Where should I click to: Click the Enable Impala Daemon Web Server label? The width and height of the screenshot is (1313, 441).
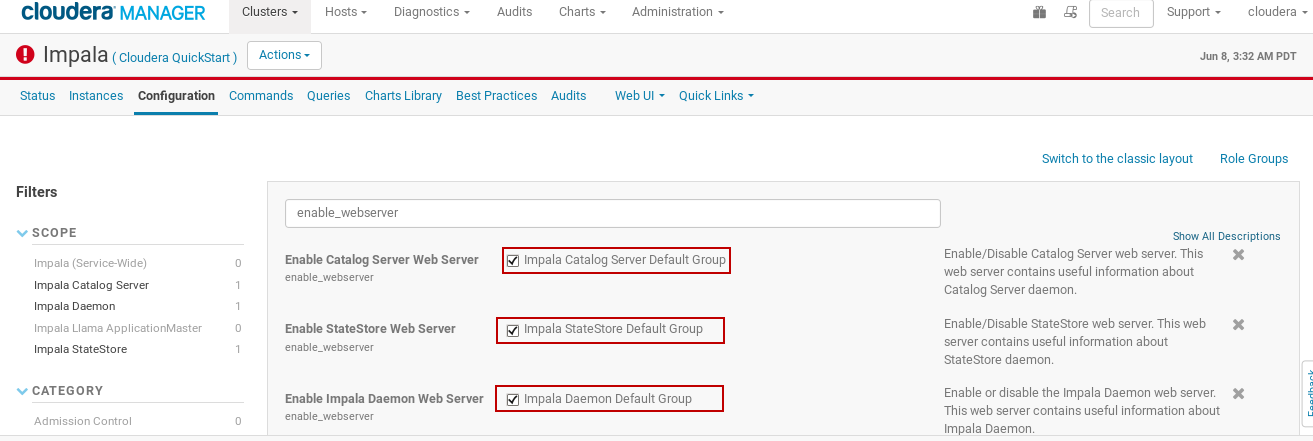(384, 398)
